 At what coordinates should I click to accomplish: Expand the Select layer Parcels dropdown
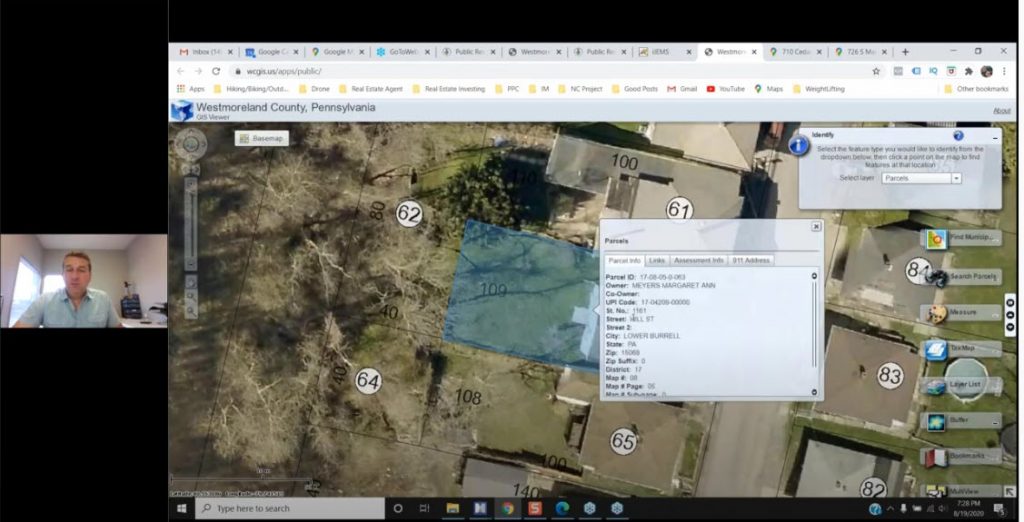956,178
